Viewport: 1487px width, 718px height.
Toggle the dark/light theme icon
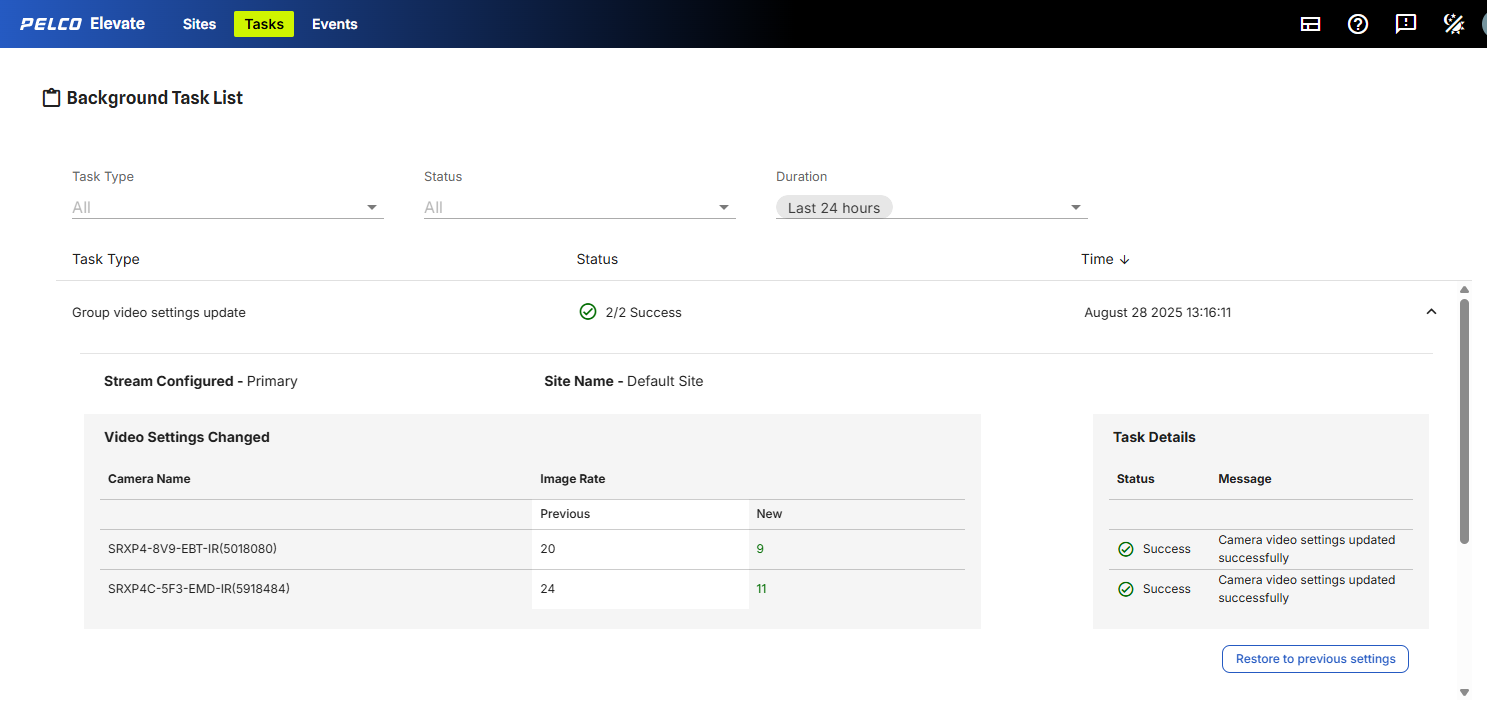1454,24
